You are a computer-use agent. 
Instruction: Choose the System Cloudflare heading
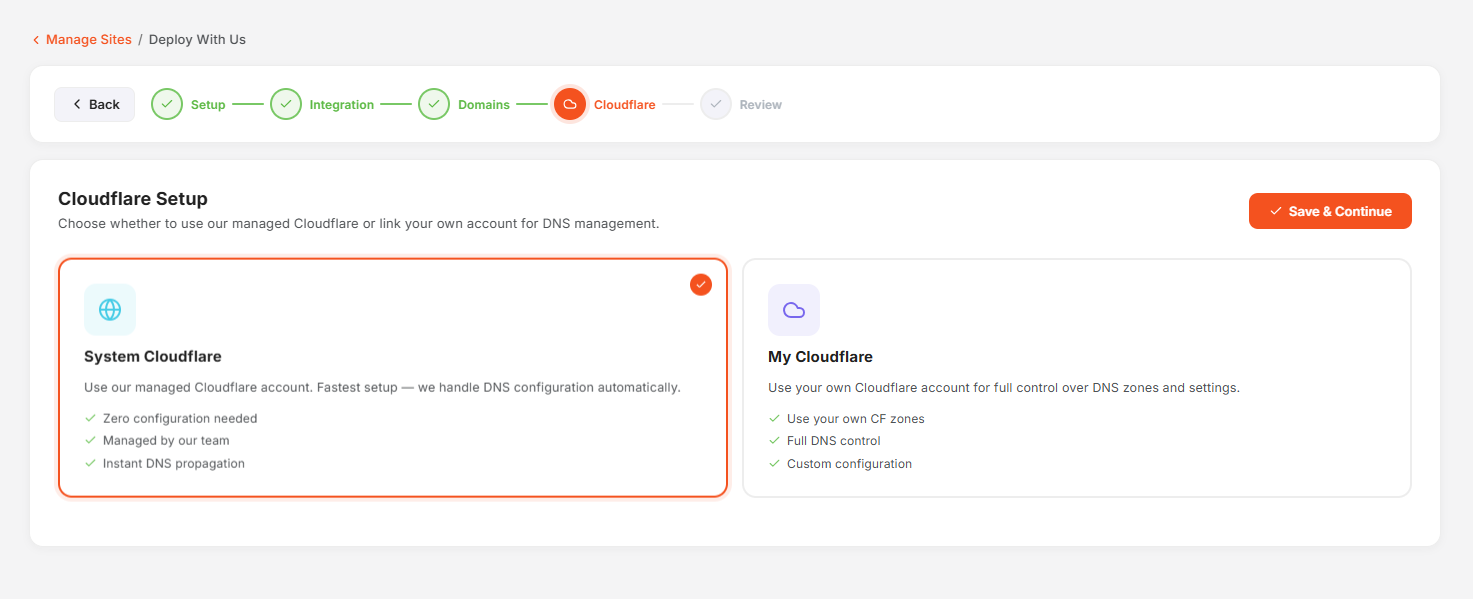point(153,356)
